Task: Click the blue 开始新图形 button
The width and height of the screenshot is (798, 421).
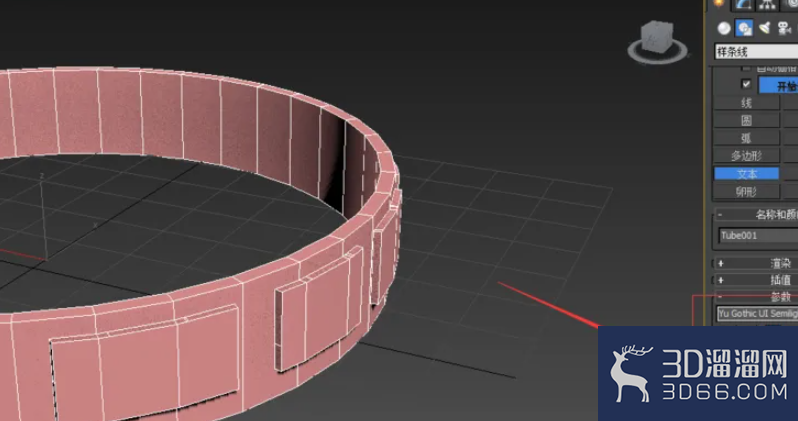Action: [778, 85]
